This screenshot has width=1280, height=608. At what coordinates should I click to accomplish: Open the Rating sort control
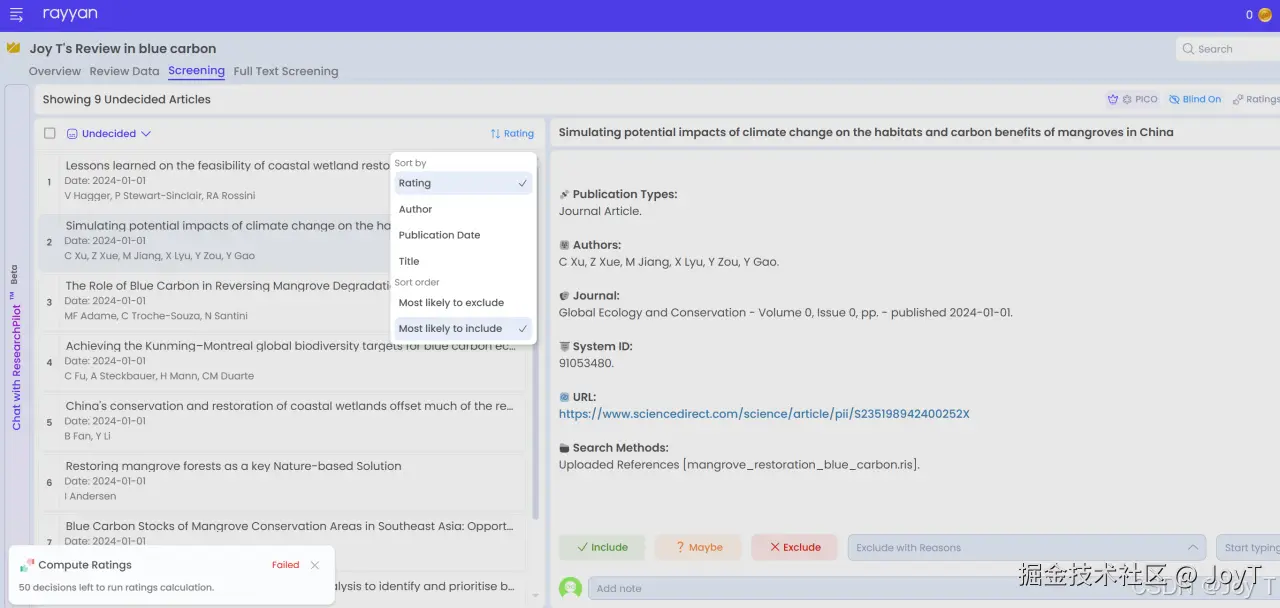coord(512,133)
